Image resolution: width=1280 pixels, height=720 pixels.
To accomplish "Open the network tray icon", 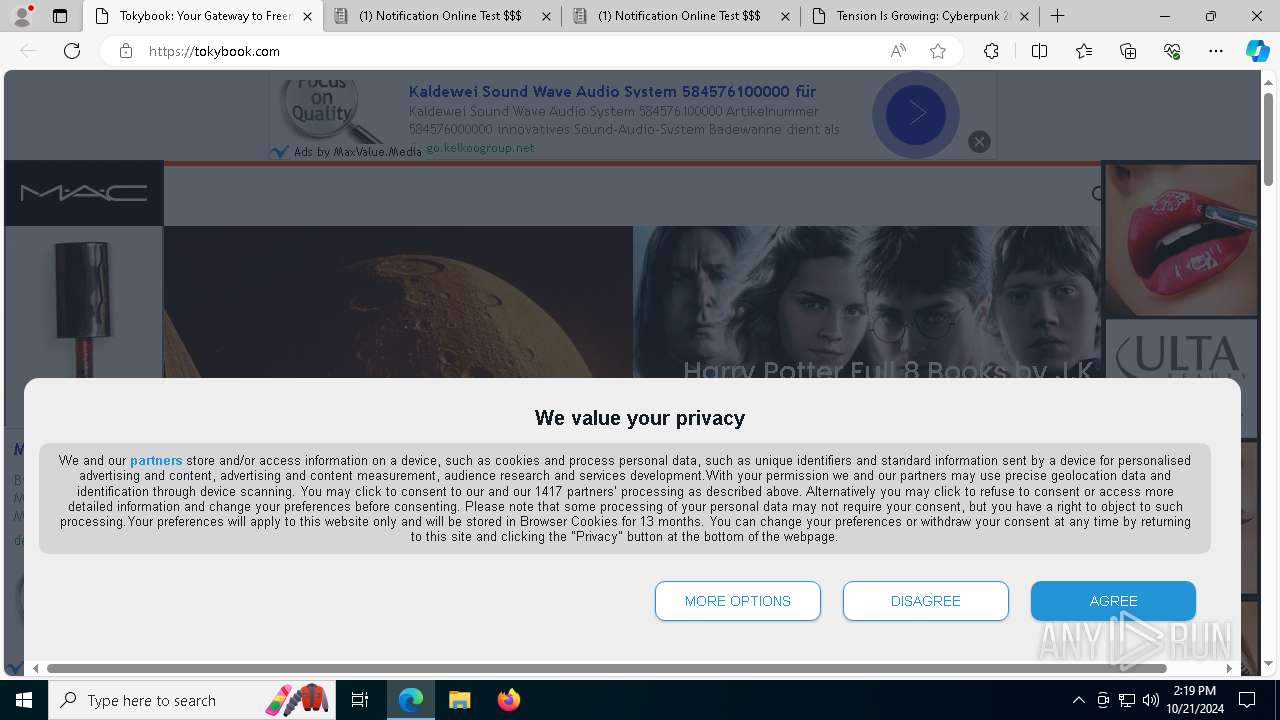I will (x=1127, y=700).
